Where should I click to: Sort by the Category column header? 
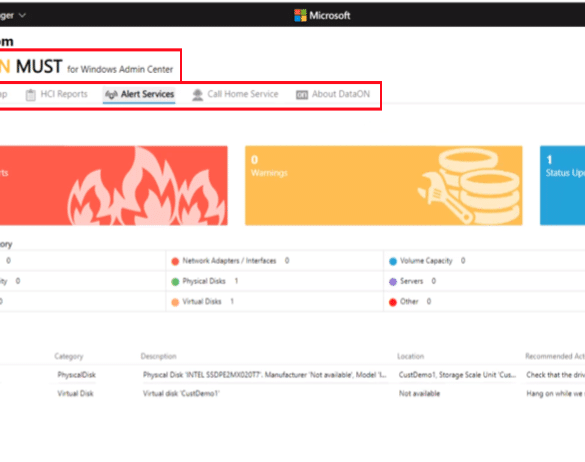[x=69, y=356]
